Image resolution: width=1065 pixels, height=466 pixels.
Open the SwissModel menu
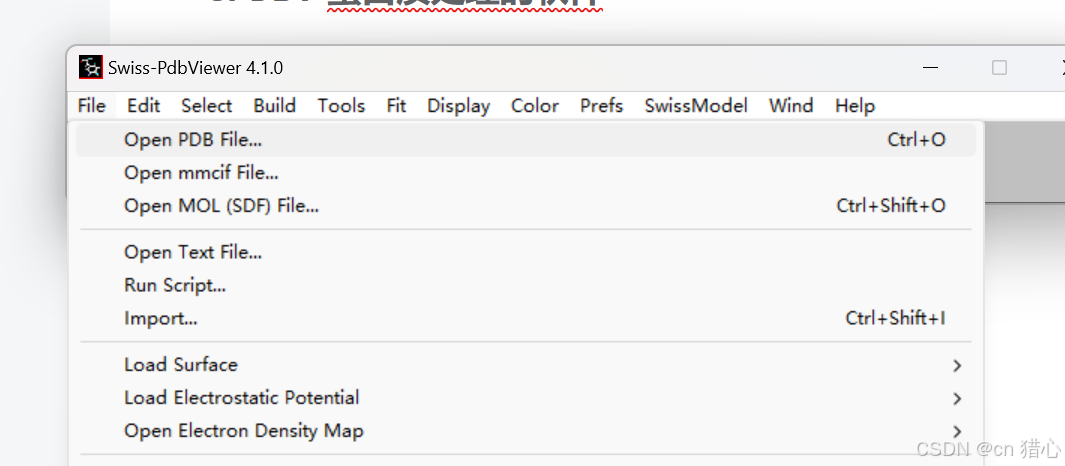(x=696, y=106)
